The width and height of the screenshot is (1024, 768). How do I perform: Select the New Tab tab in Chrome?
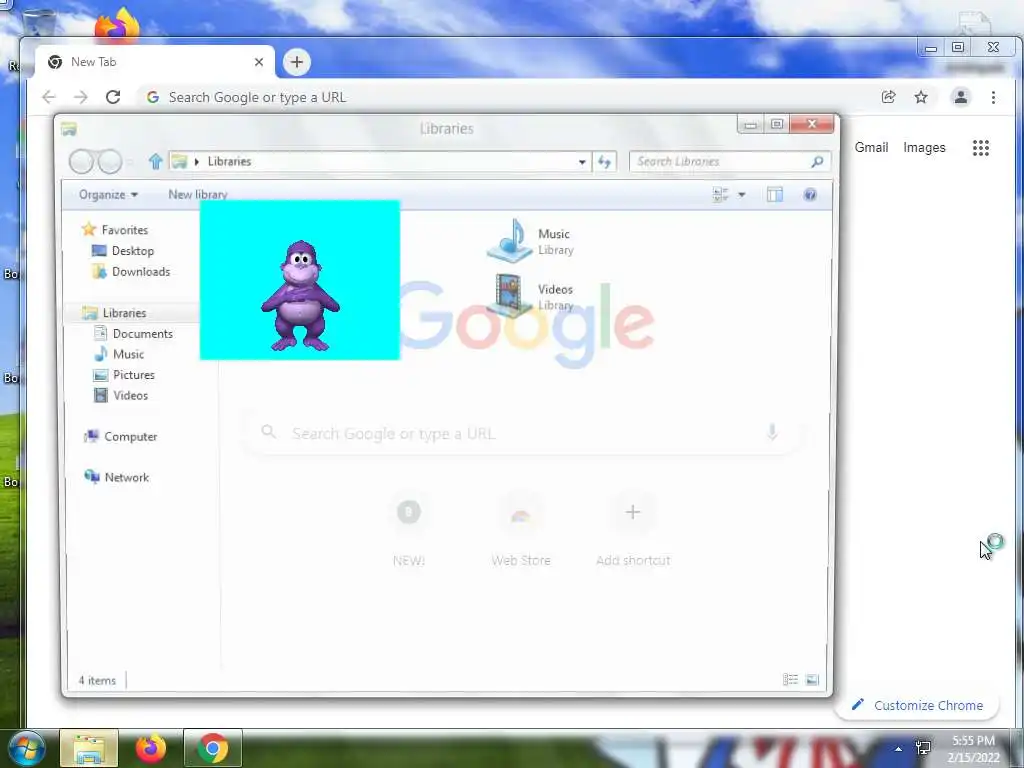point(155,62)
